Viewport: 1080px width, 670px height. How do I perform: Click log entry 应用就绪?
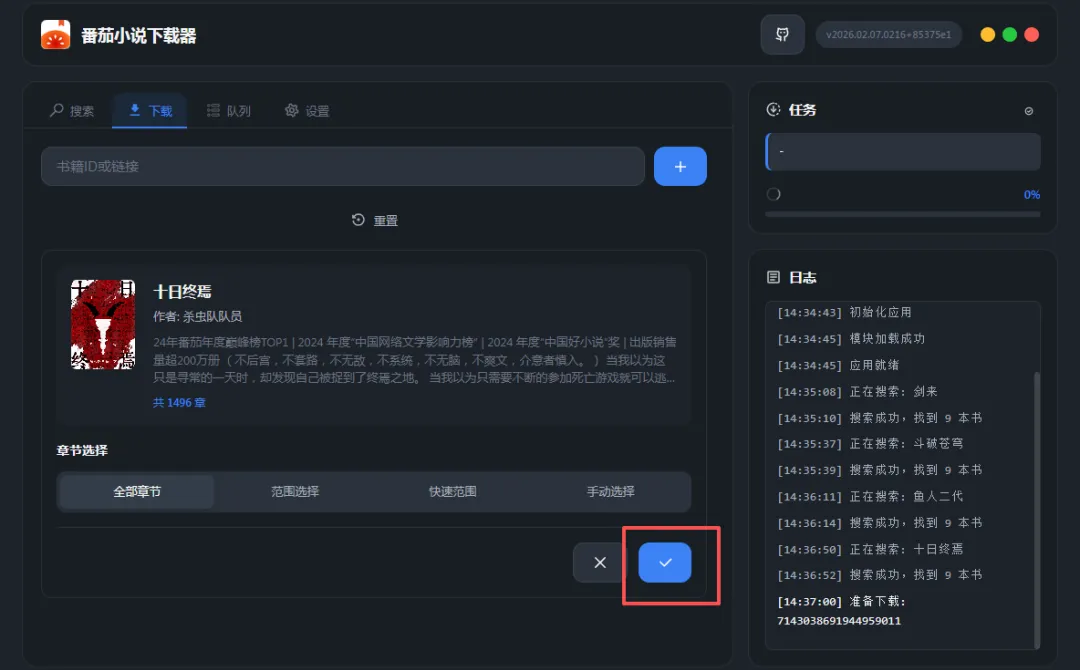coord(838,364)
